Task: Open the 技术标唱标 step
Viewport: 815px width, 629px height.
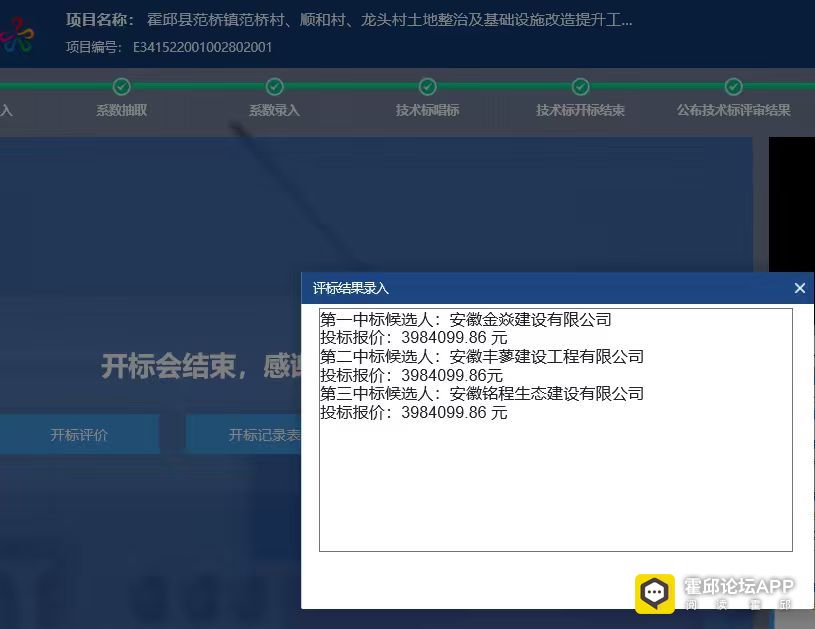Action: [x=427, y=110]
